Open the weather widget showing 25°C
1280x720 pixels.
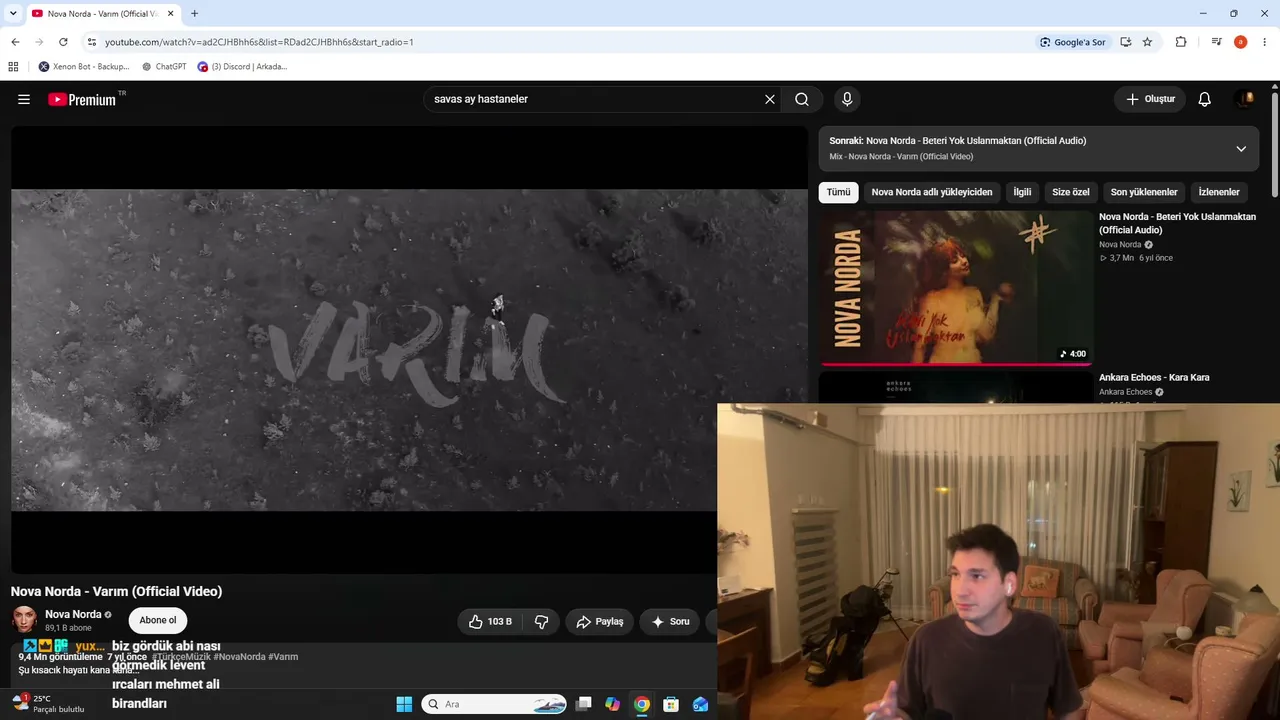(47, 704)
